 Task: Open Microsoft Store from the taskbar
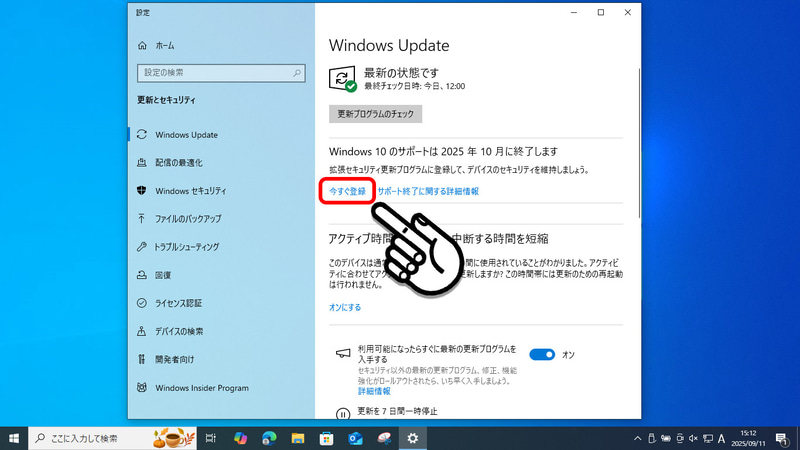point(327,438)
